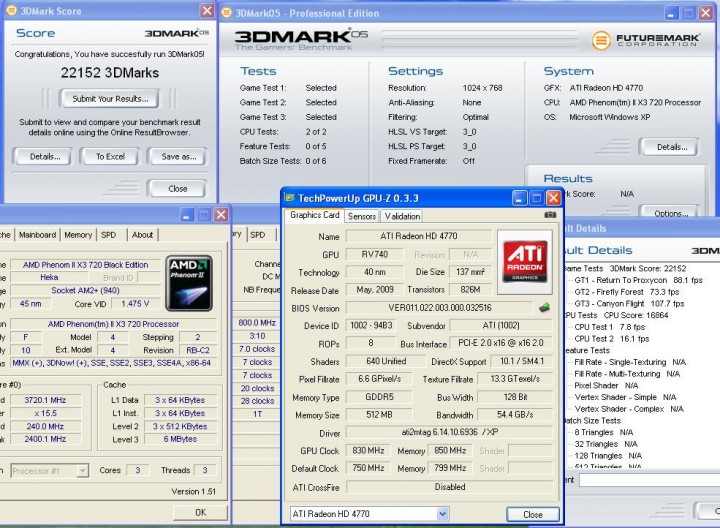Click the Futuremark Corporation logo
720x528 pixels.
[646, 40]
